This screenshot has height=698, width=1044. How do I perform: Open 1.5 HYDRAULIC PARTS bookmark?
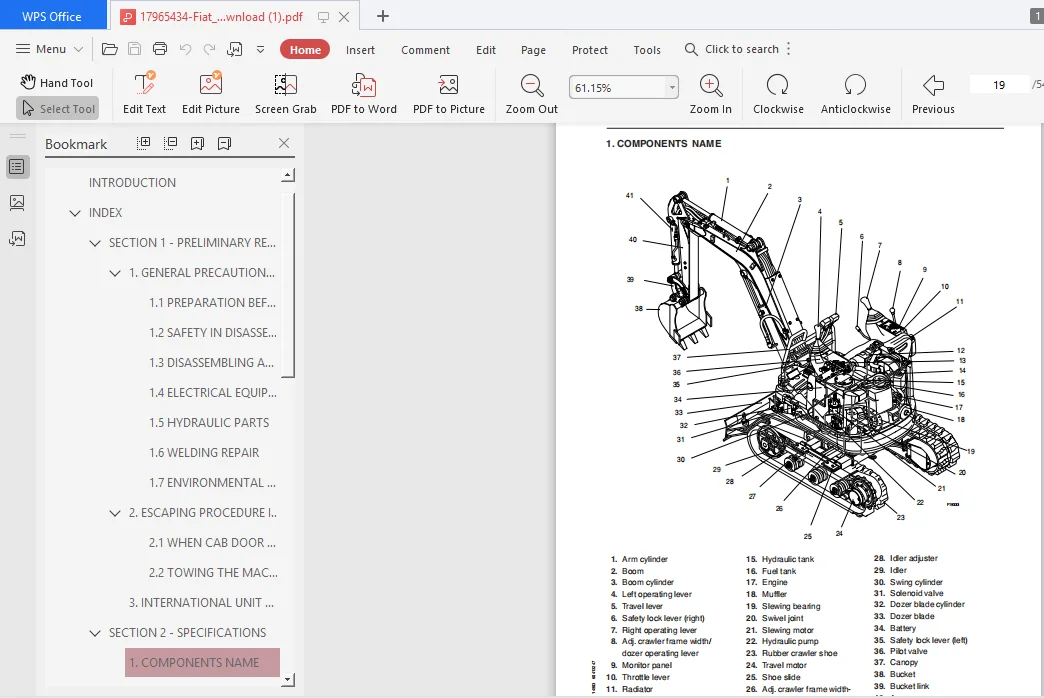(209, 422)
